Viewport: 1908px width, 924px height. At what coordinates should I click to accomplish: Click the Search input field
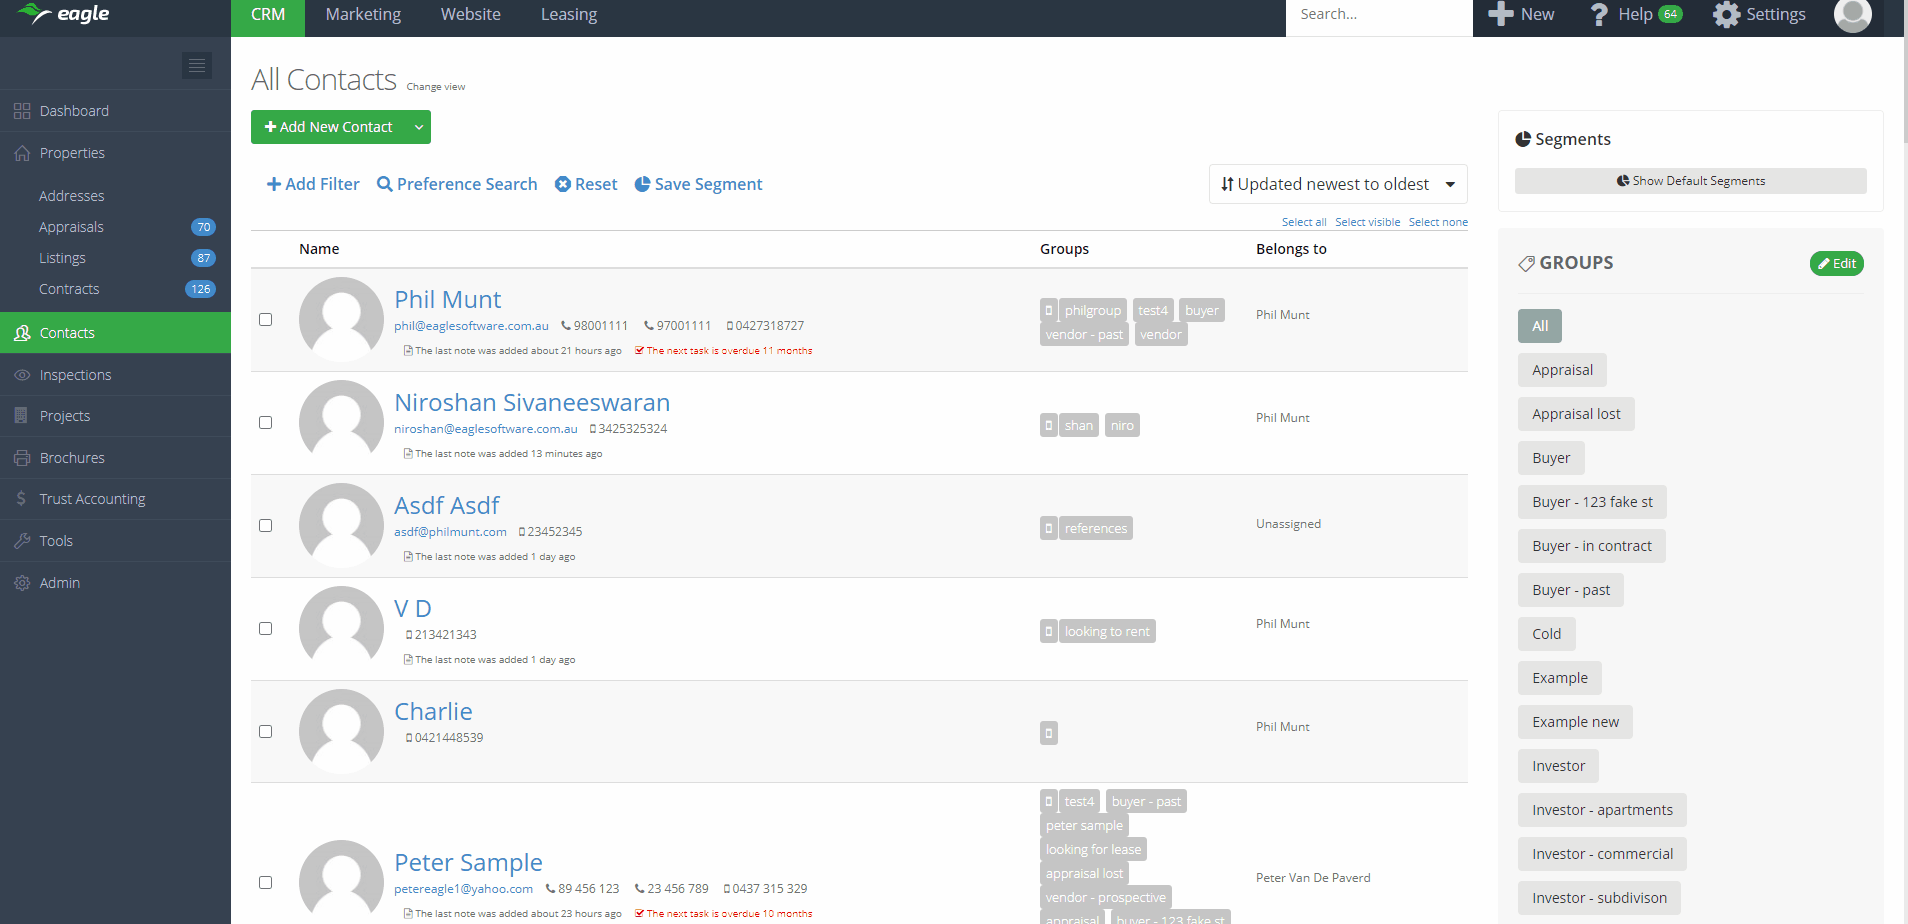[x=1377, y=15]
